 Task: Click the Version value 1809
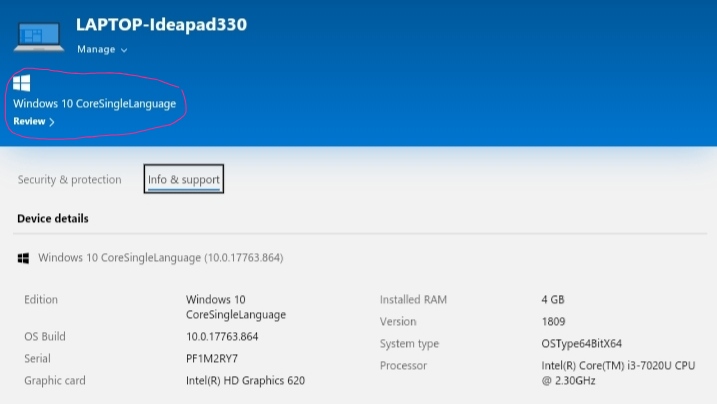coord(553,322)
